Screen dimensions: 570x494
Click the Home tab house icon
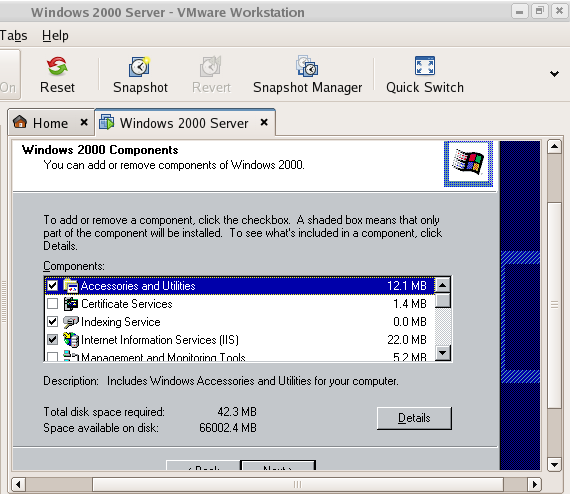click(x=20, y=122)
